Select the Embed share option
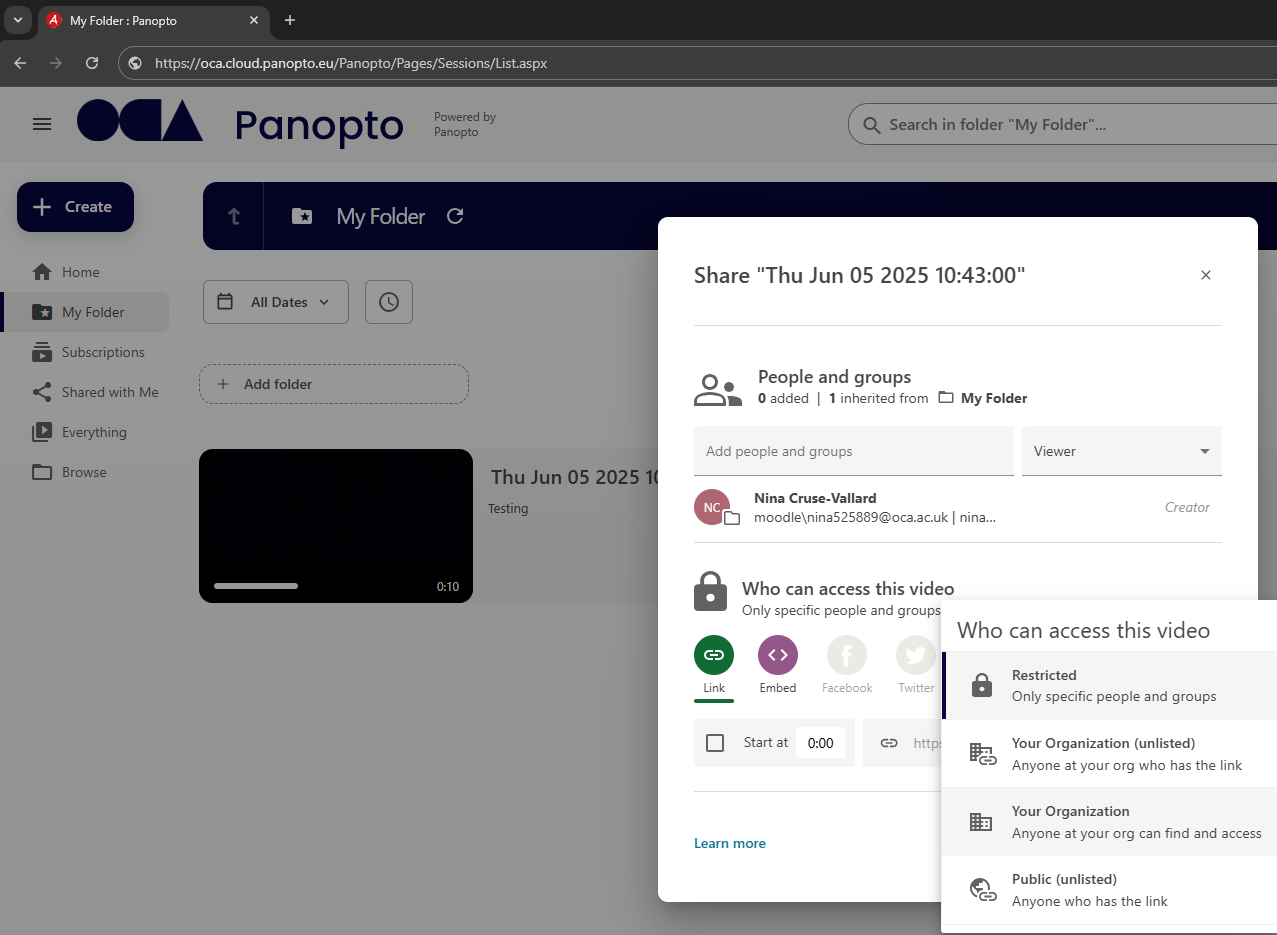1277x935 pixels. pyautogui.click(x=778, y=665)
